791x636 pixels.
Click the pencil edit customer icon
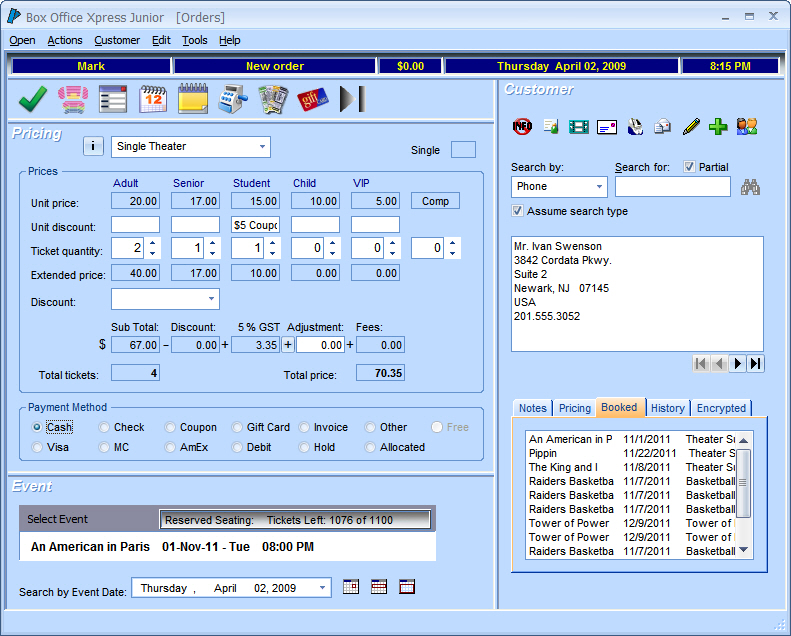click(691, 126)
